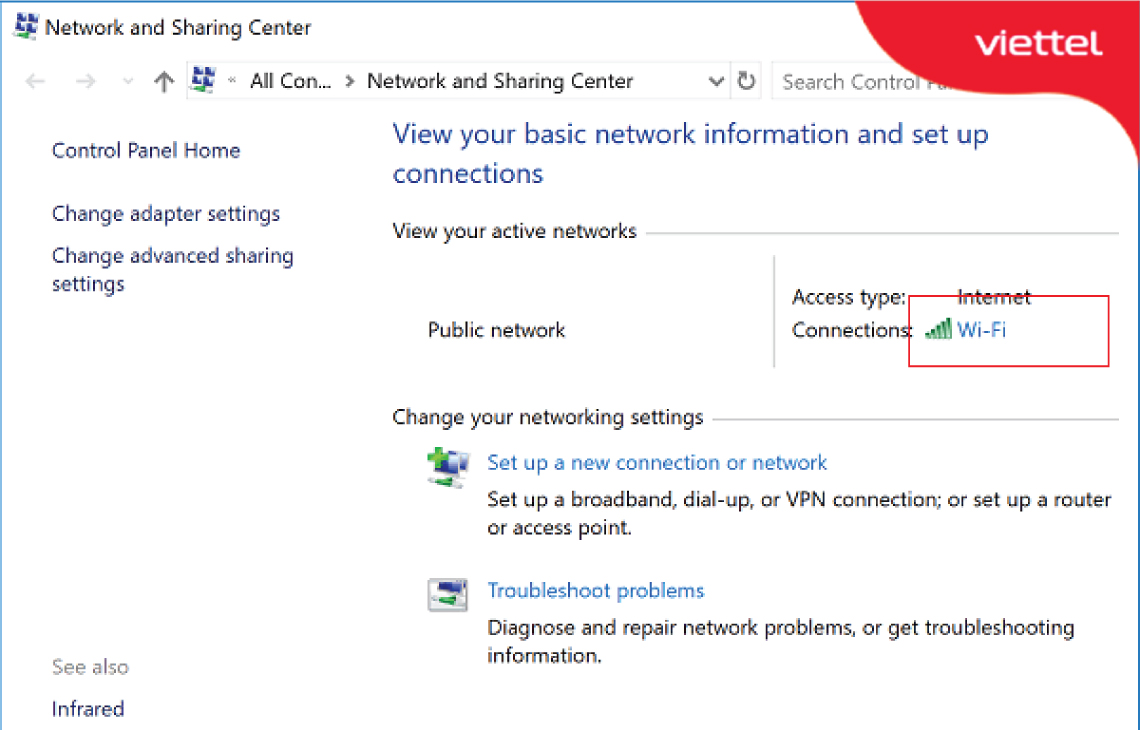The width and height of the screenshot is (1140, 730).
Task: Click the Wi-Fi signal bars icon
Action: point(938,329)
